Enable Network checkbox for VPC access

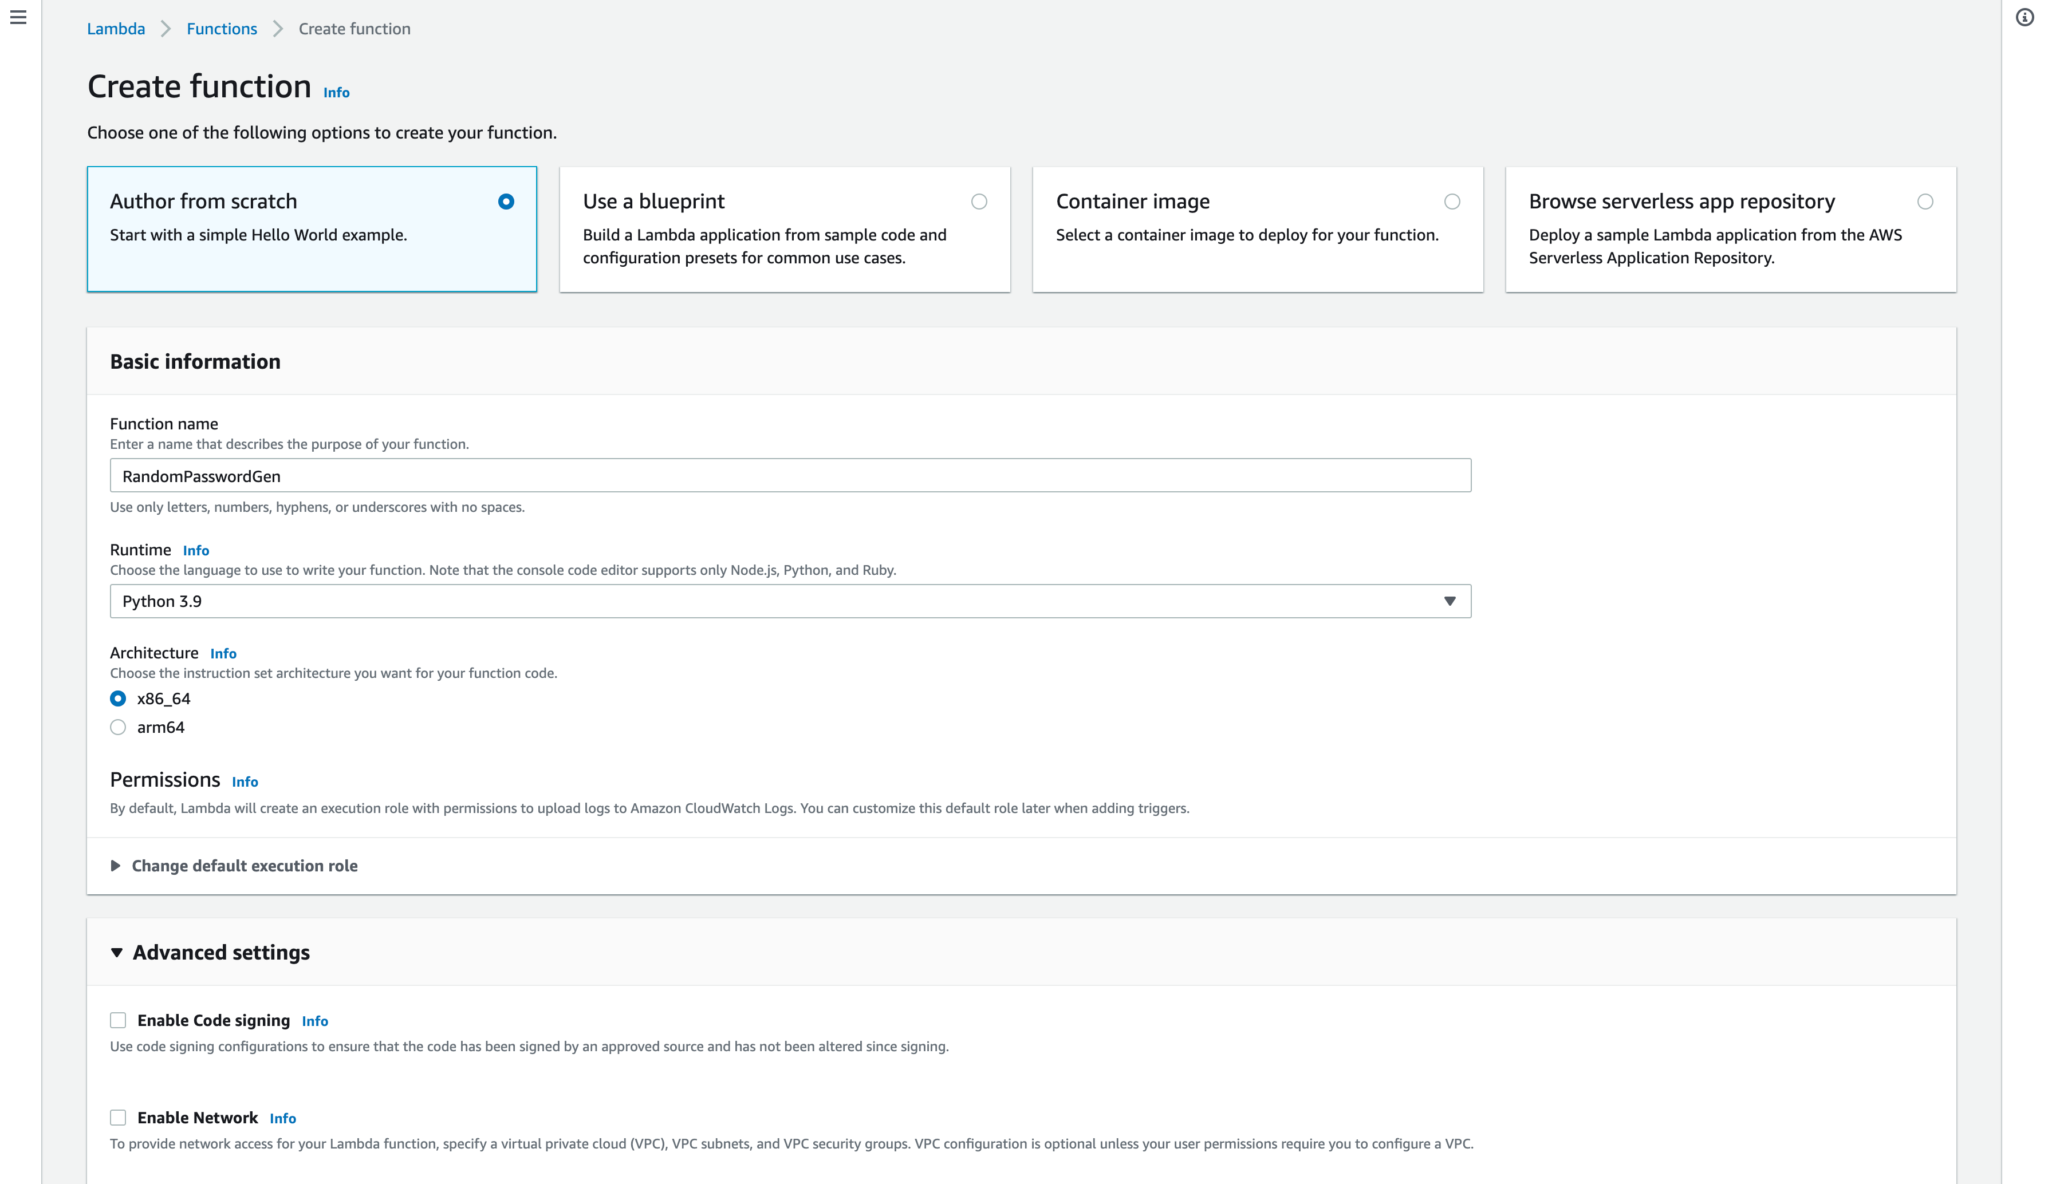click(118, 1117)
